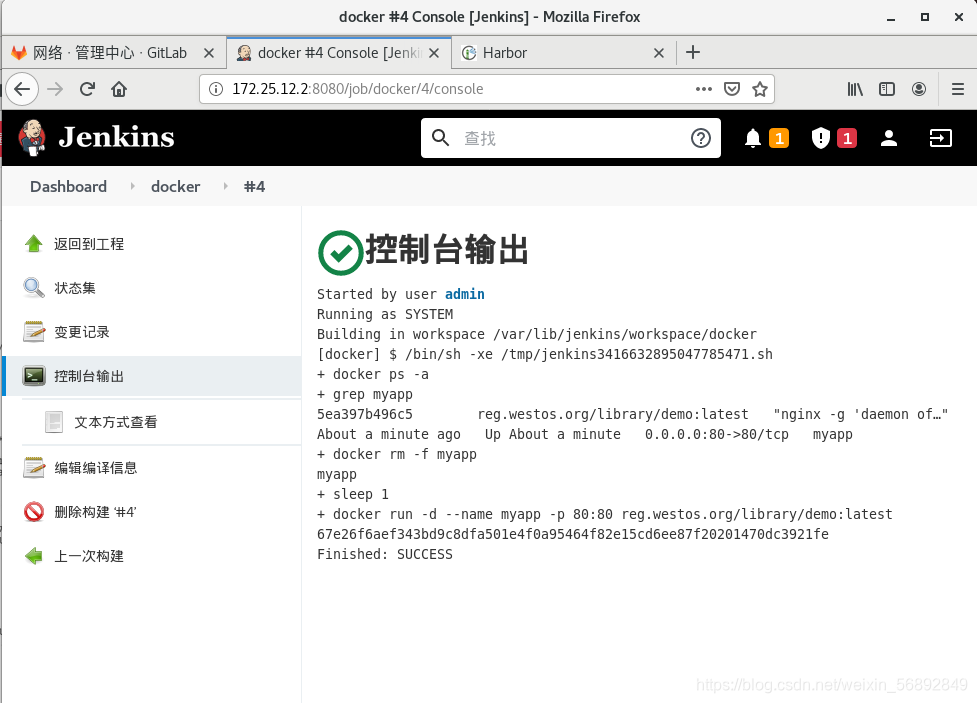Open 变更记录 sidebar link

click(82, 332)
